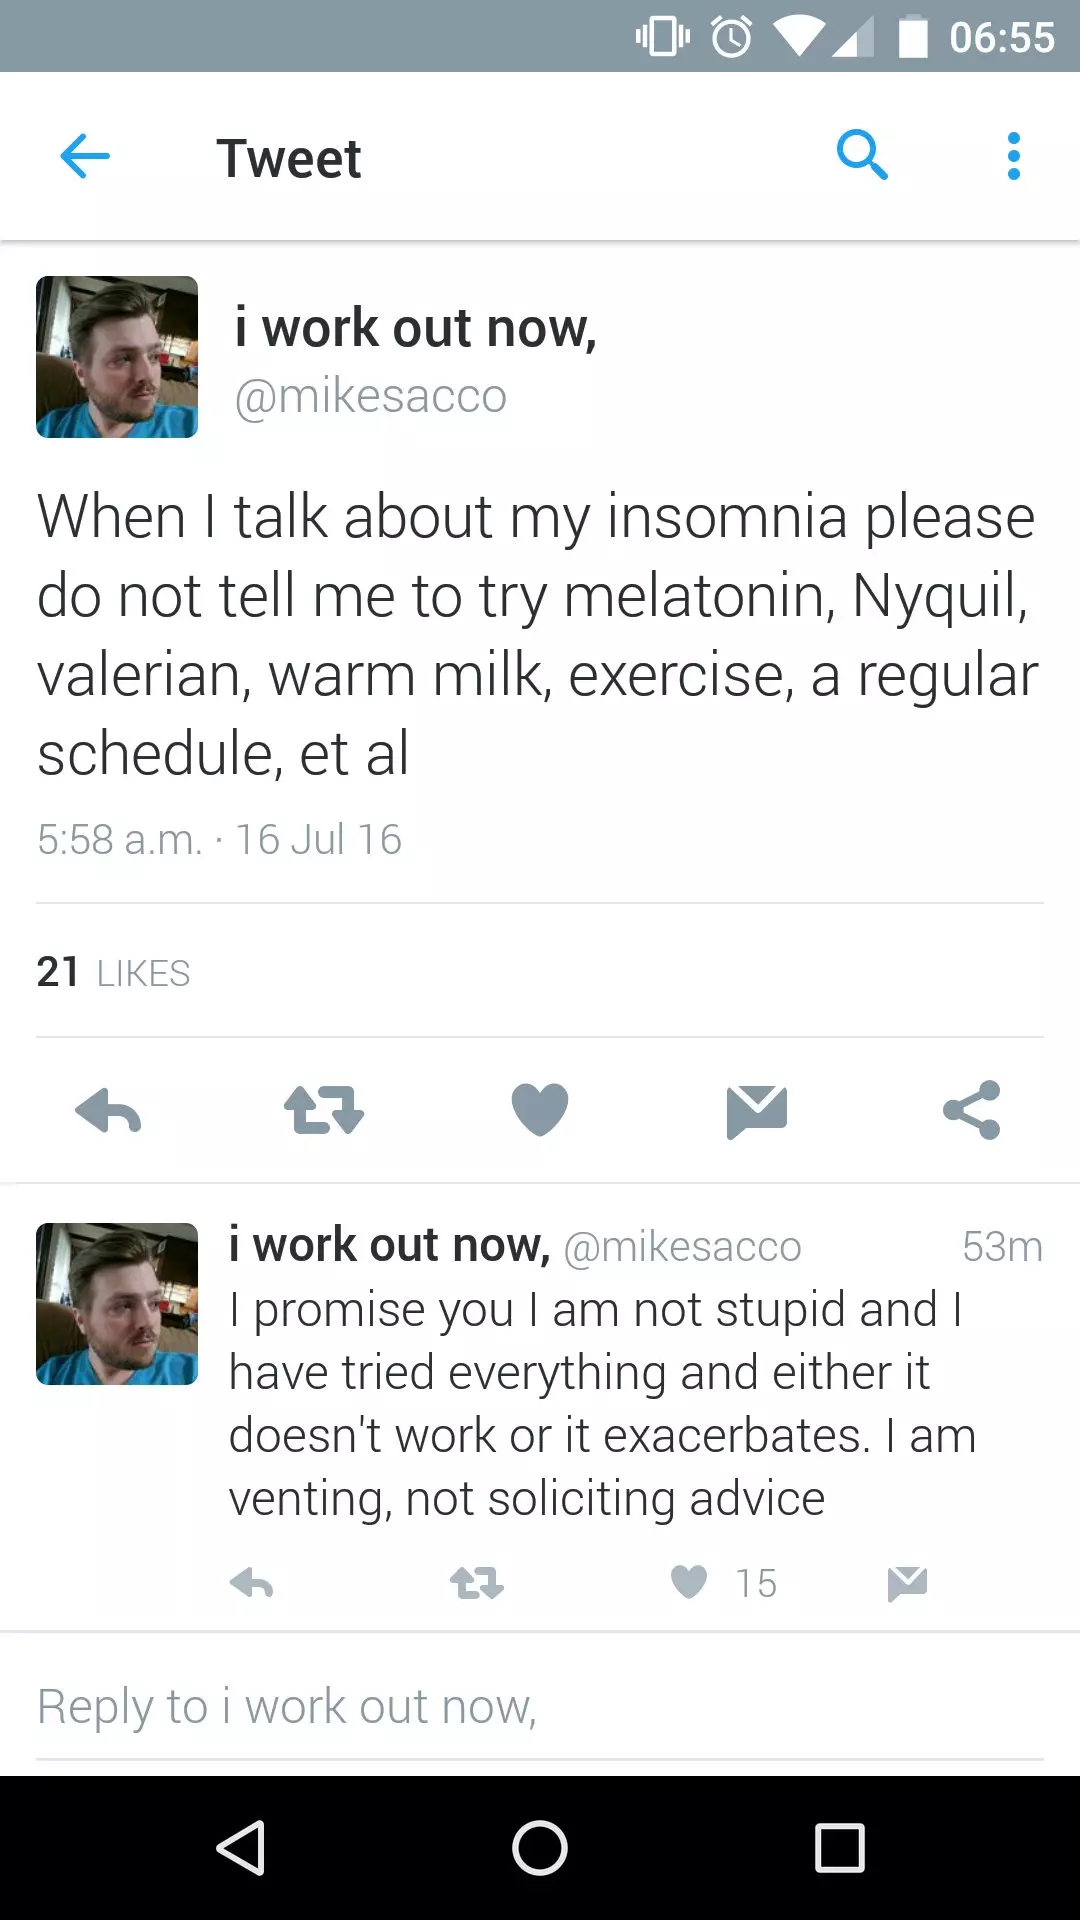This screenshot has height=1920, width=1080.
Task: Open the search magnifier icon
Action: (861, 155)
